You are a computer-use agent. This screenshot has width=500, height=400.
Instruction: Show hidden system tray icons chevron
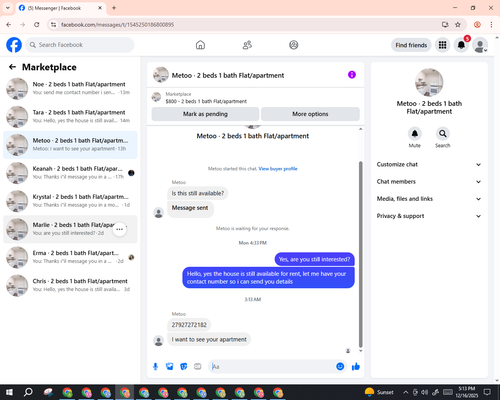[406, 392]
